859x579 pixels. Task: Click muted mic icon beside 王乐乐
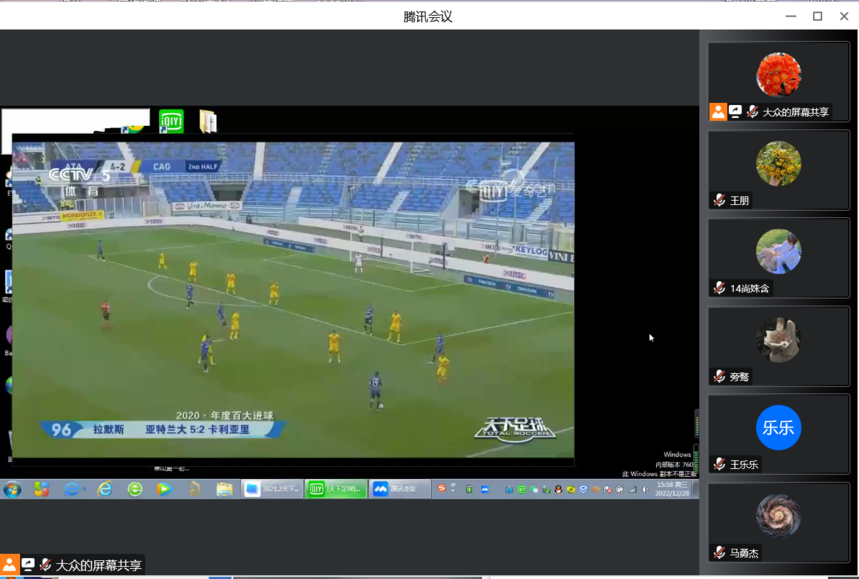[719, 465]
